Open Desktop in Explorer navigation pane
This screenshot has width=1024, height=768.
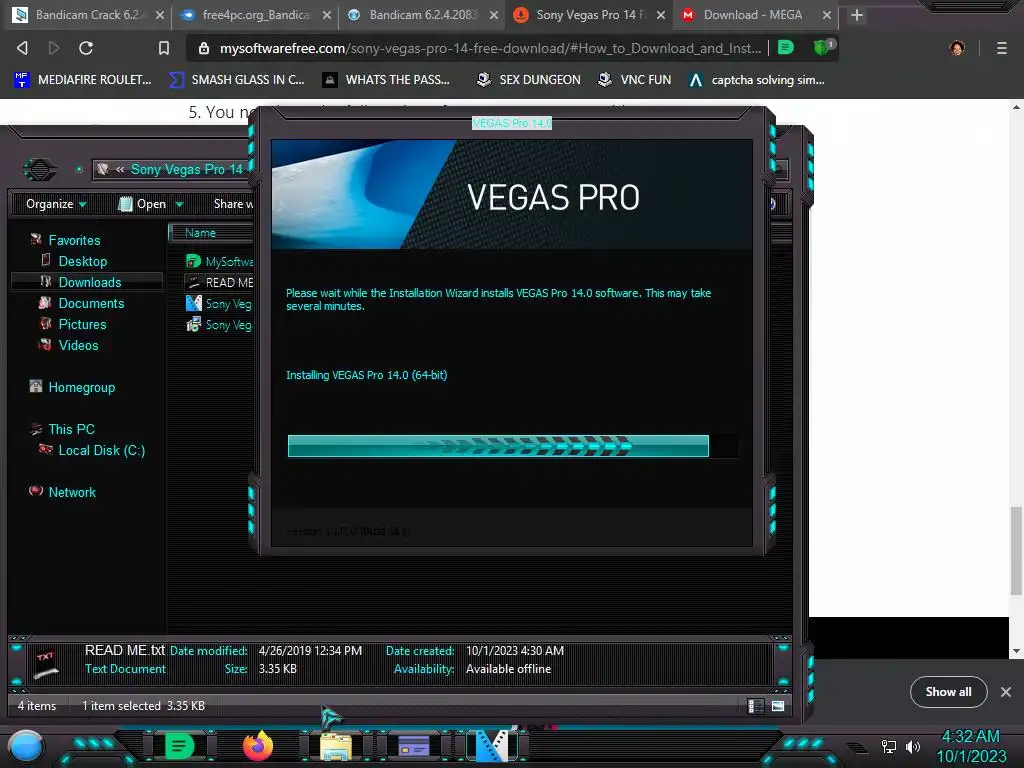click(x=82, y=261)
